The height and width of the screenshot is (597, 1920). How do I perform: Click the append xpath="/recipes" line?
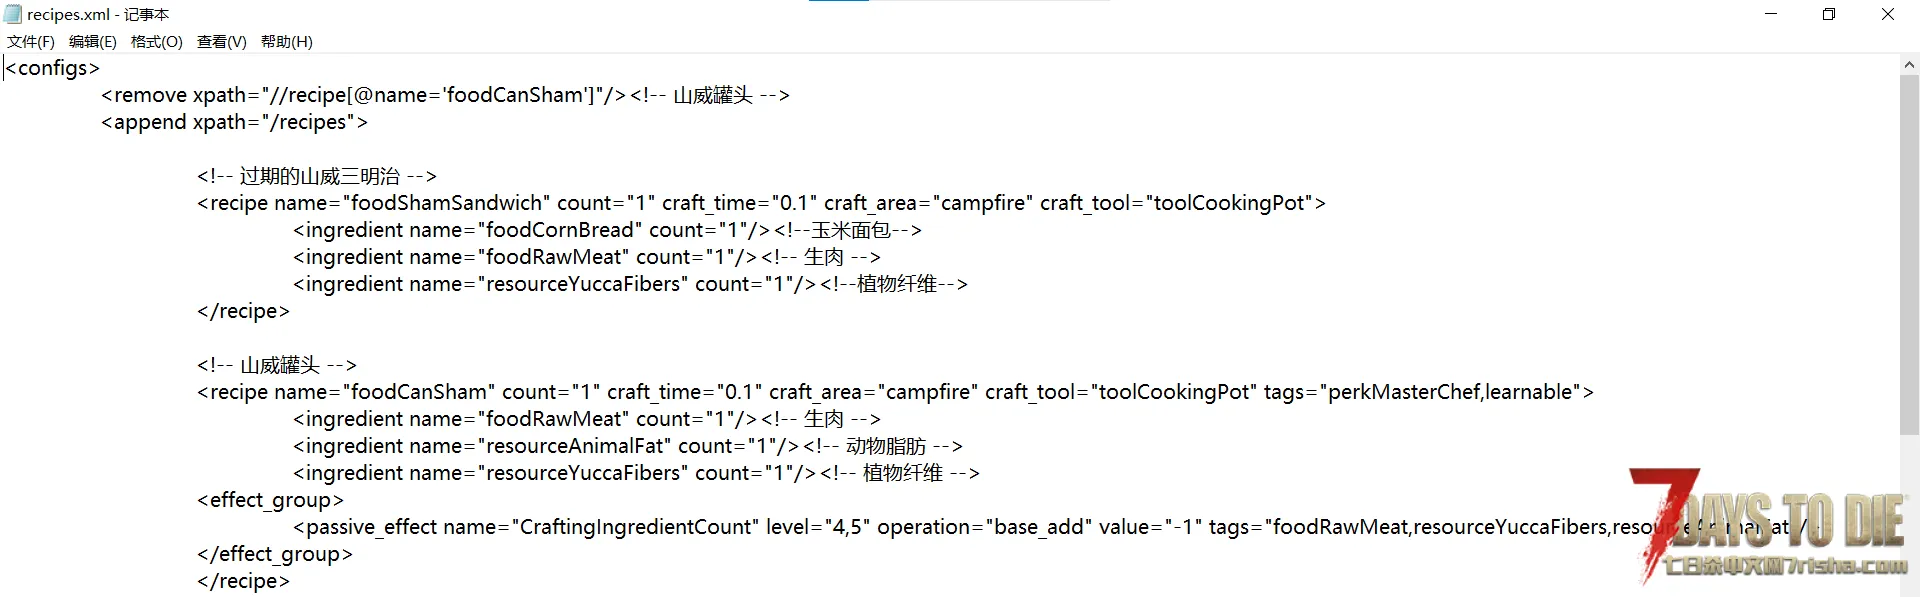pos(234,122)
